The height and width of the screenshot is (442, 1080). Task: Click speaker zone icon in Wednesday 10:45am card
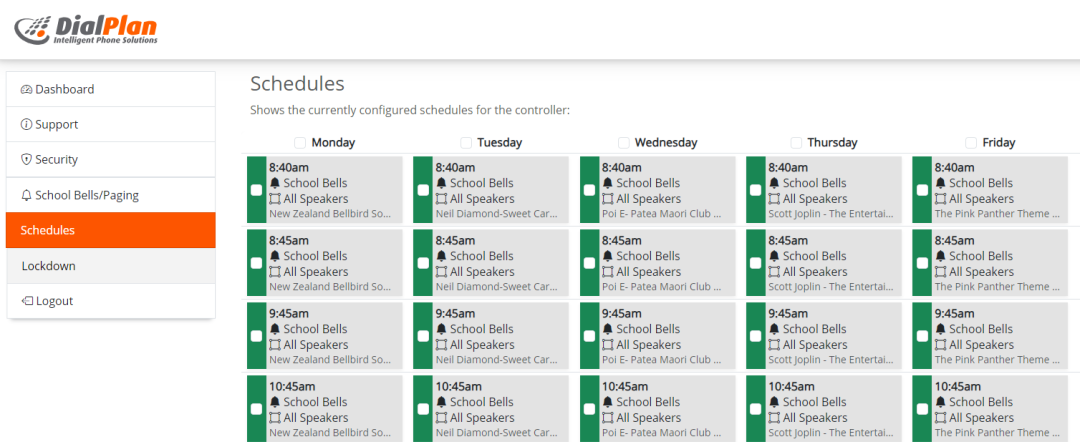click(608, 418)
